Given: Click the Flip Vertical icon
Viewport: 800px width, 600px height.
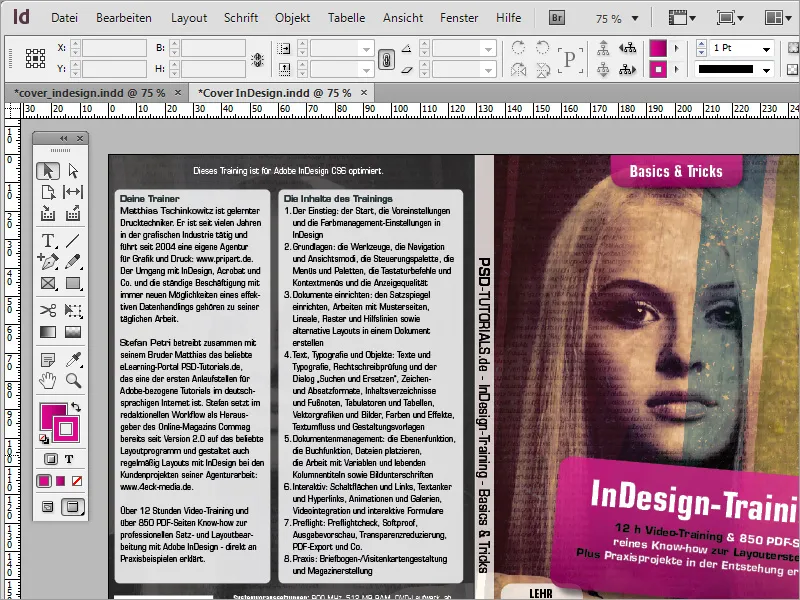Looking at the screenshot, I should click(543, 69).
